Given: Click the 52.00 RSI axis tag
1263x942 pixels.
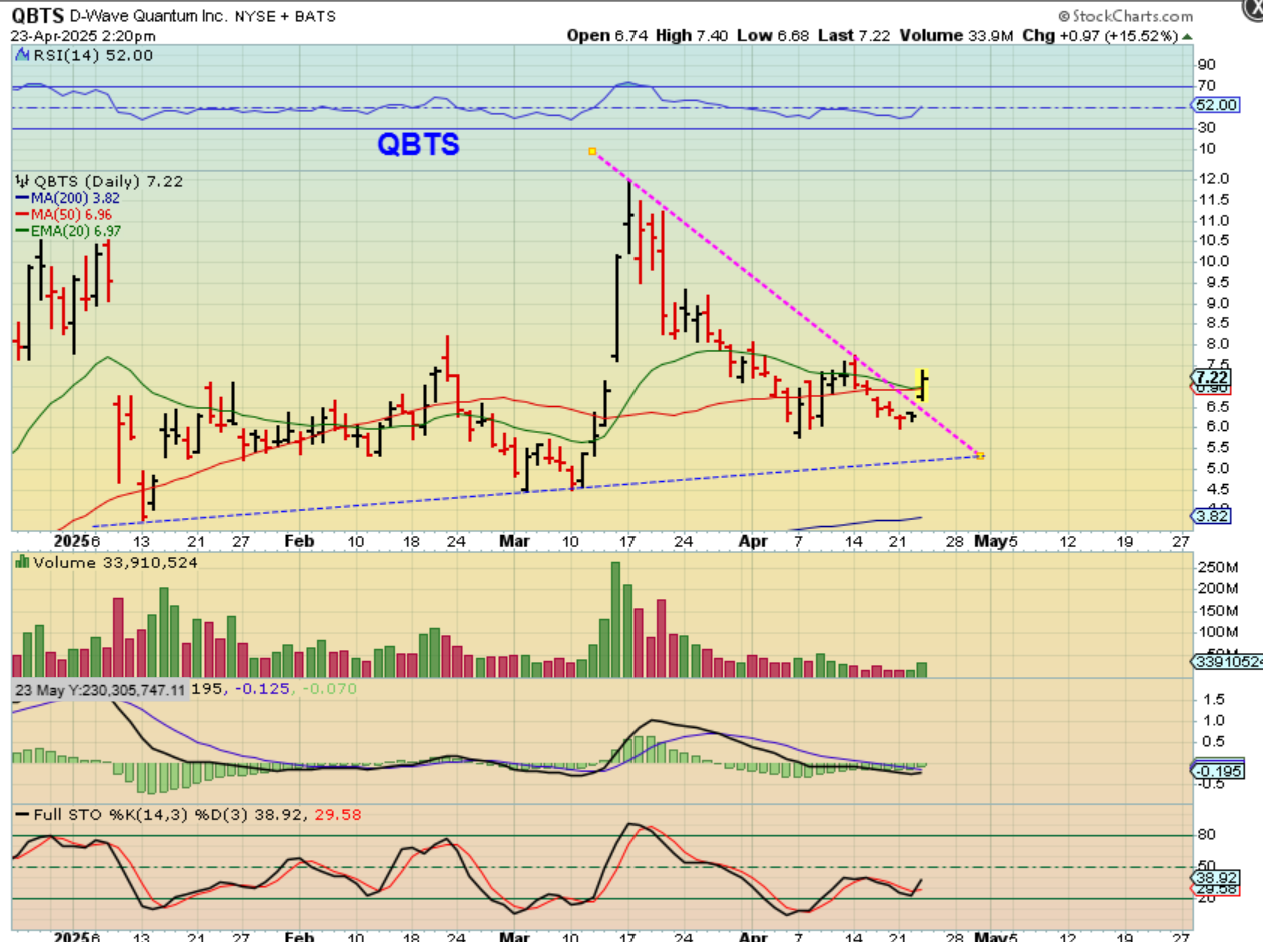Looking at the screenshot, I should point(1215,105).
